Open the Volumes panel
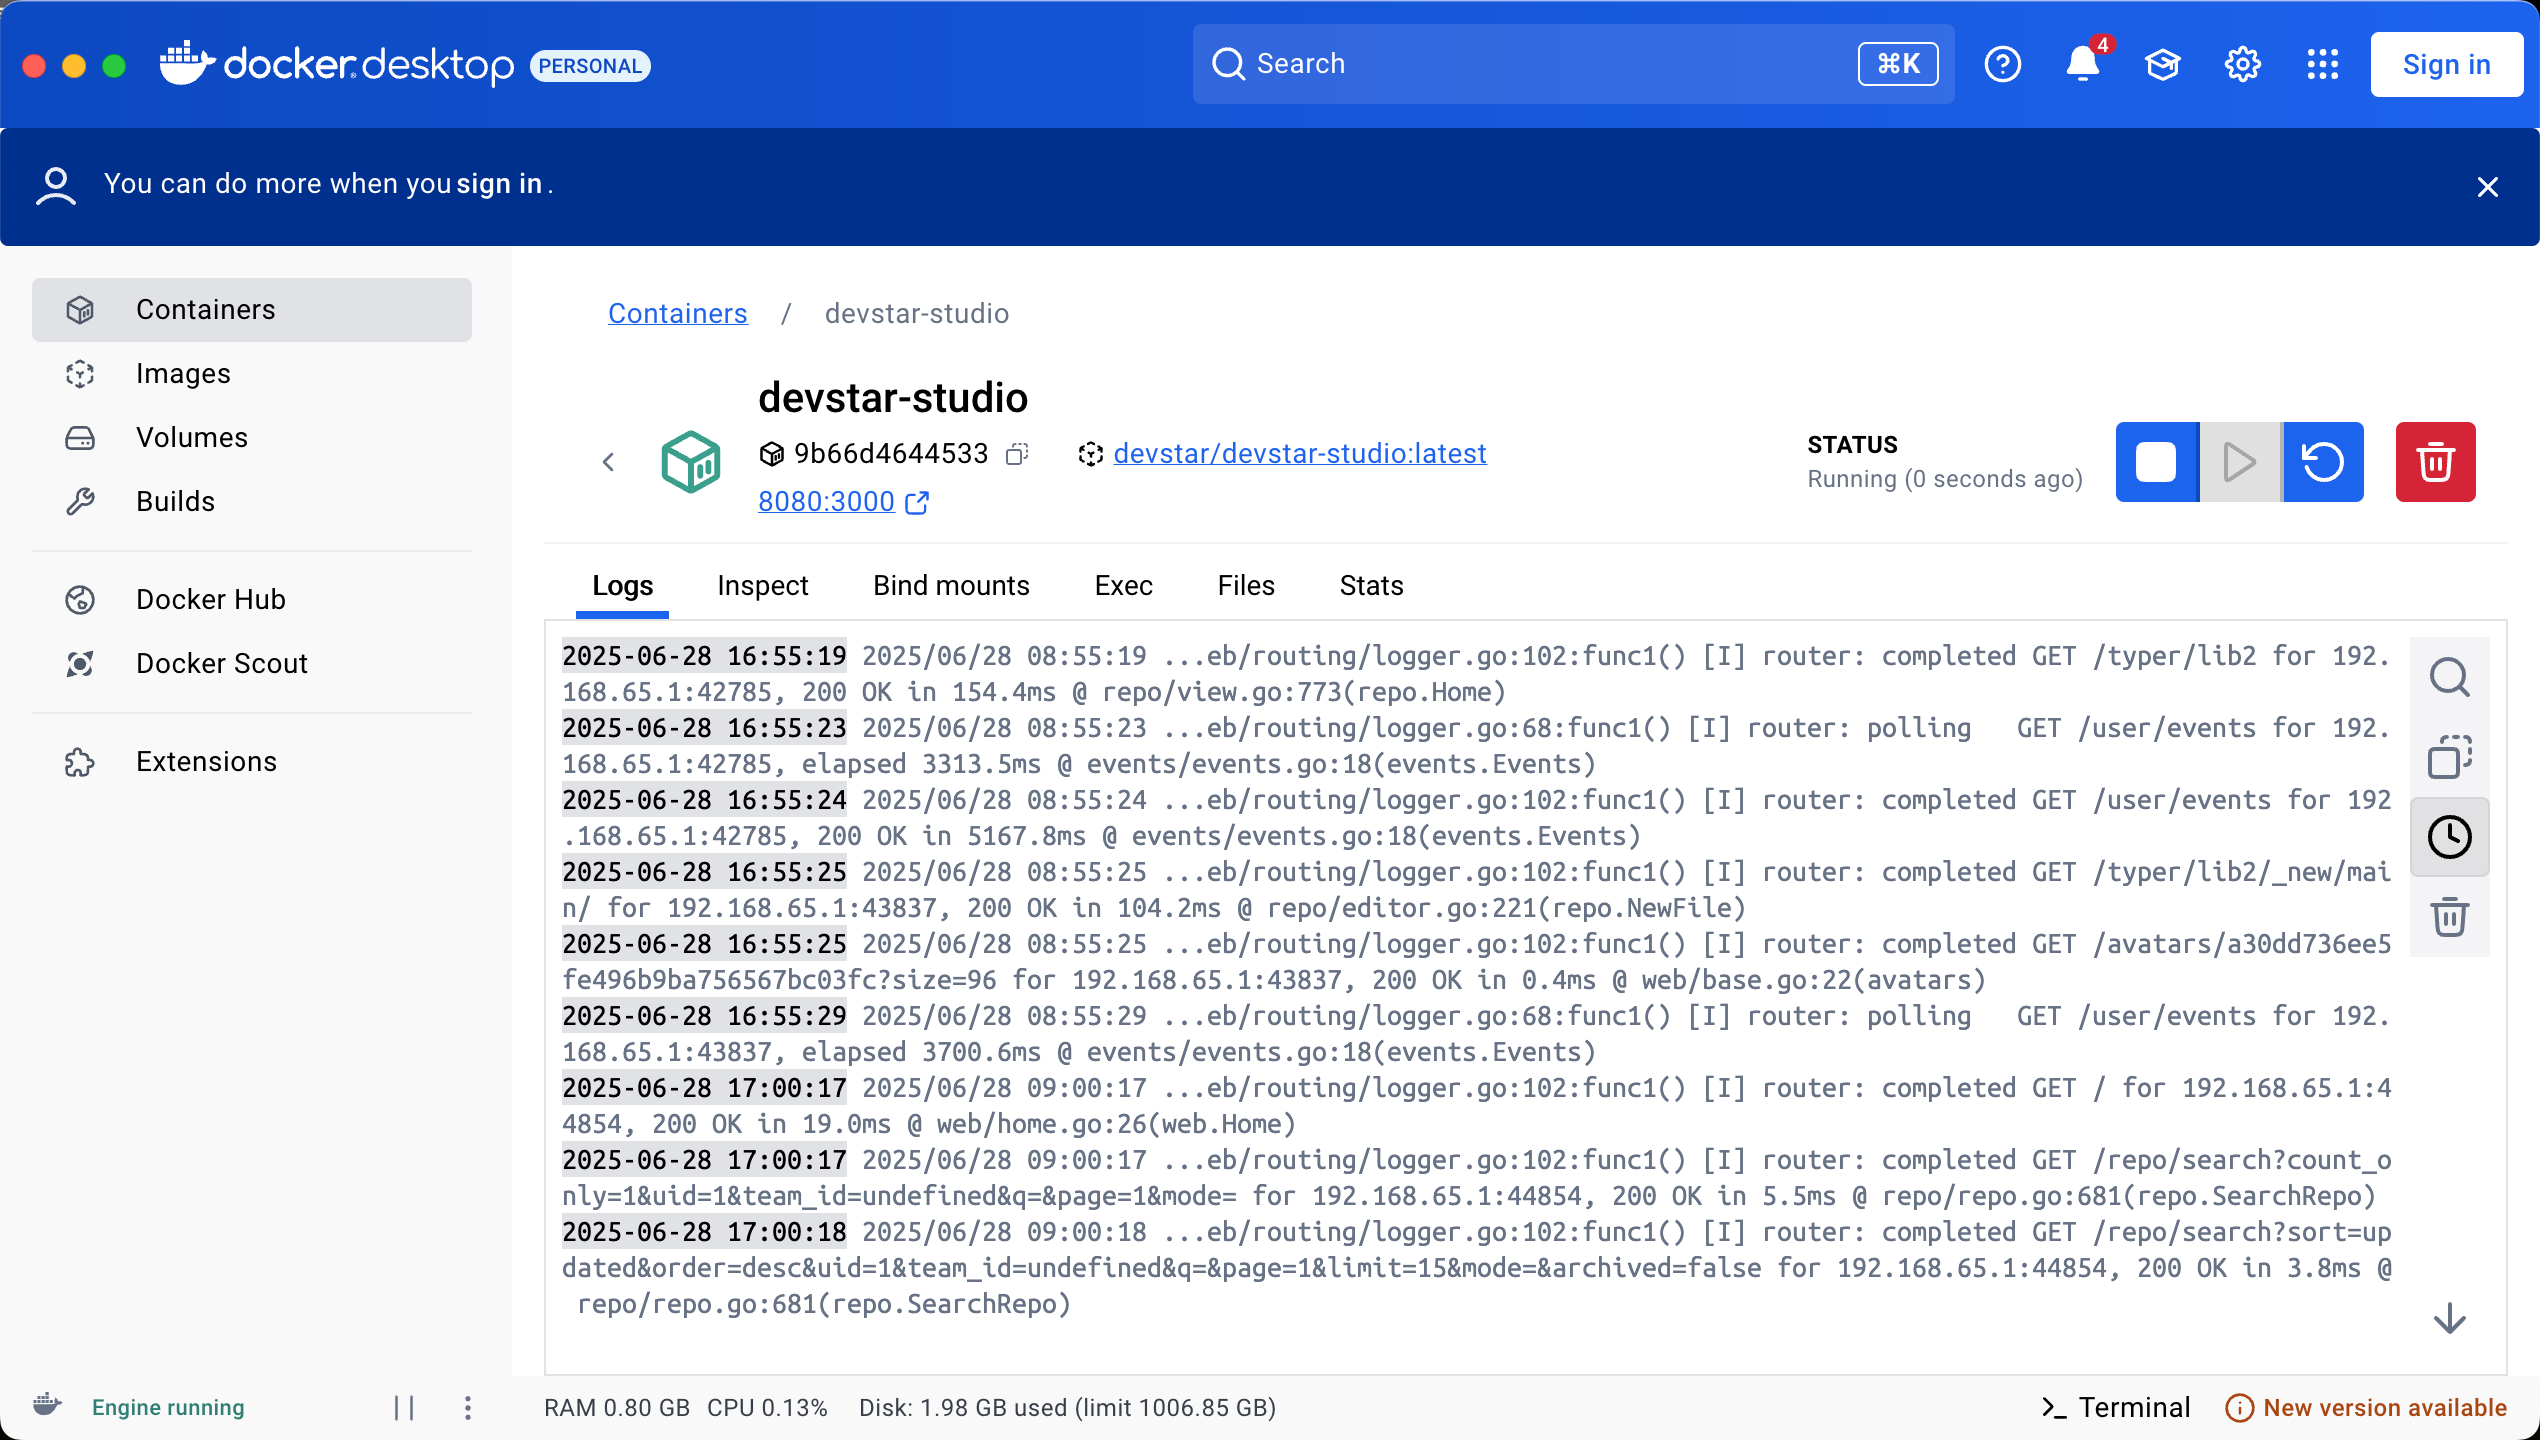This screenshot has width=2540, height=1440. point(191,437)
